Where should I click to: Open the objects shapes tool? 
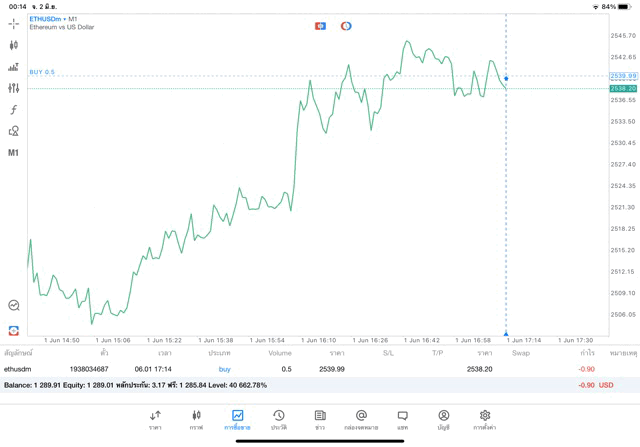tap(14, 131)
